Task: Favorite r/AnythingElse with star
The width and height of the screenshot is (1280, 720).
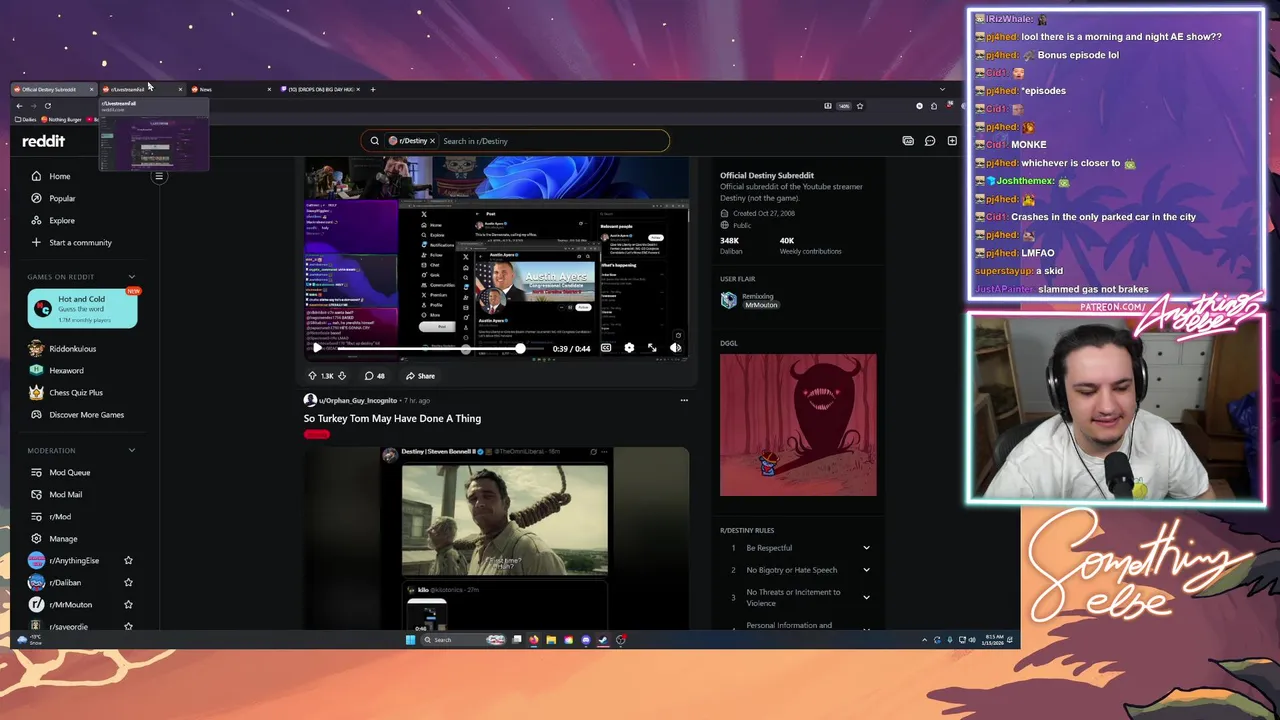Action: 128,561
